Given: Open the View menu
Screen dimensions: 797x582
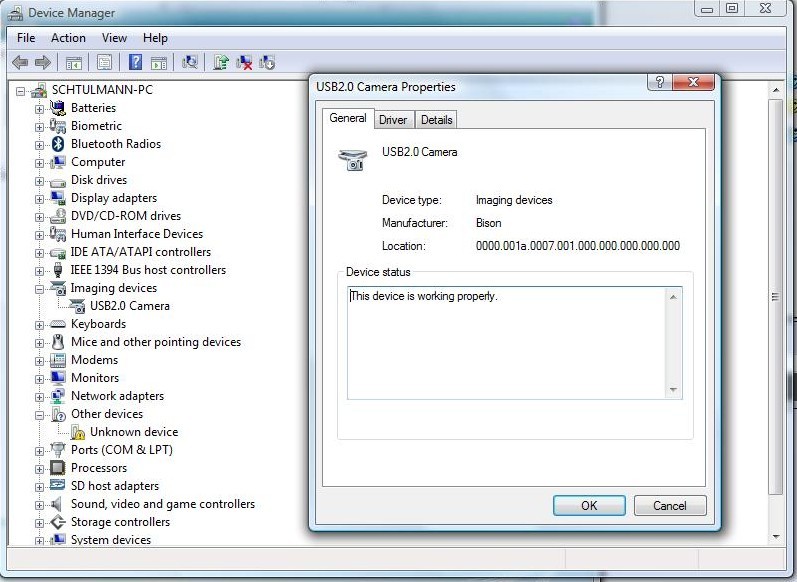Looking at the screenshot, I should point(114,38).
